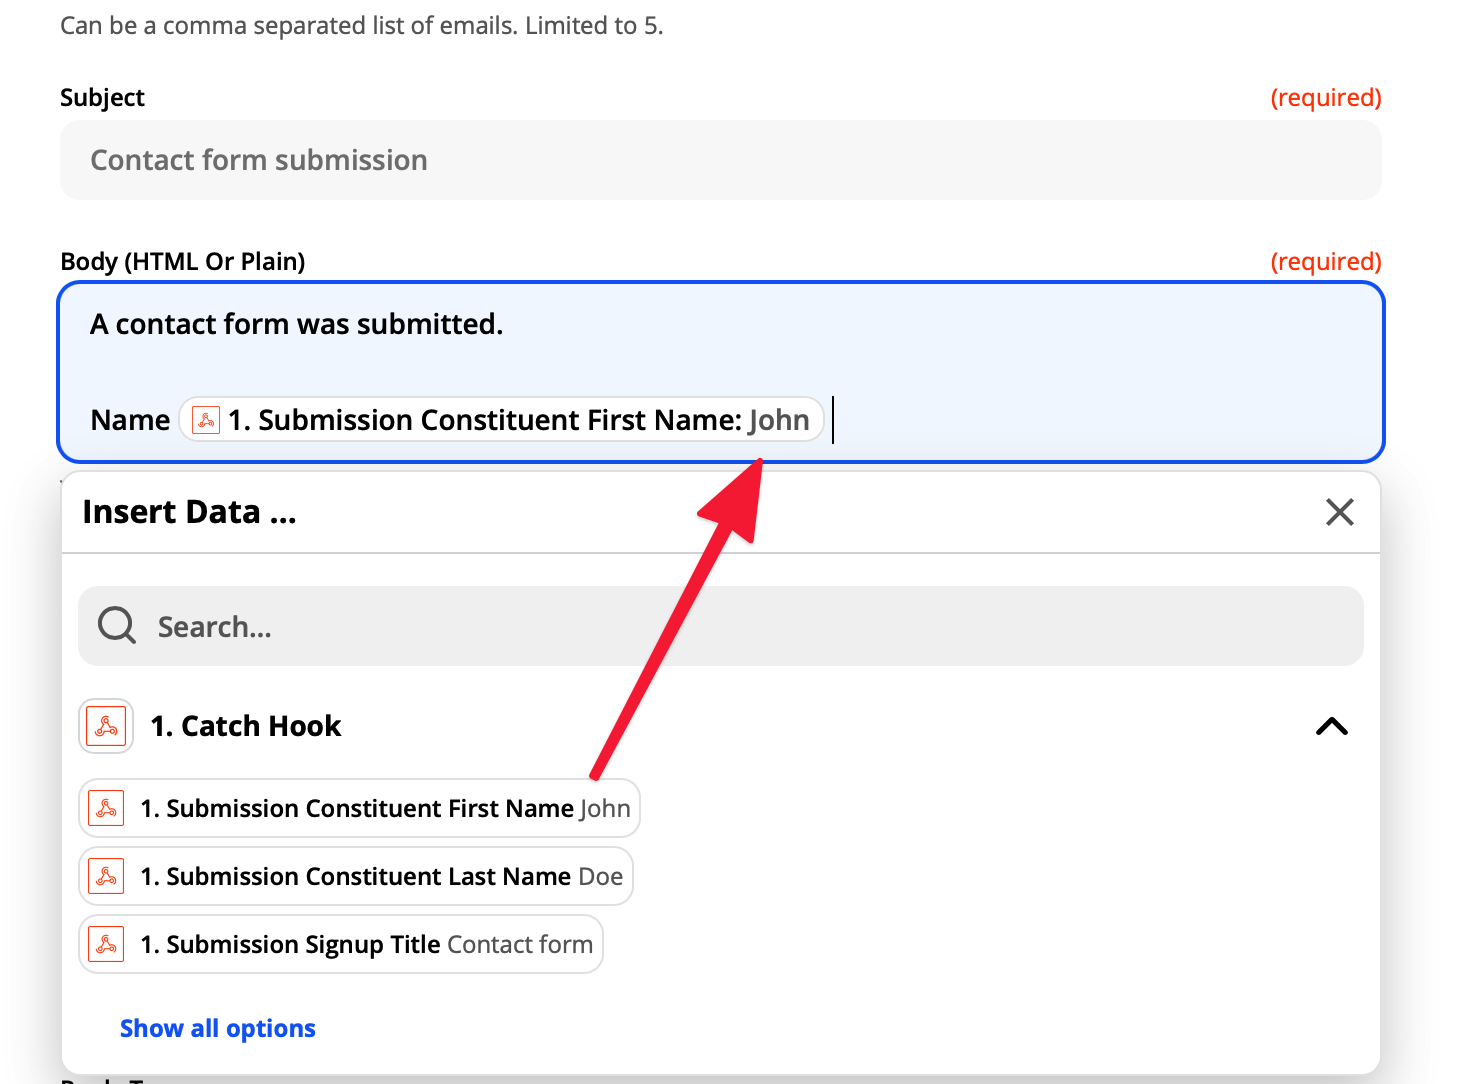Show all options for Catch Hook
1474x1084 pixels.
tap(218, 1028)
